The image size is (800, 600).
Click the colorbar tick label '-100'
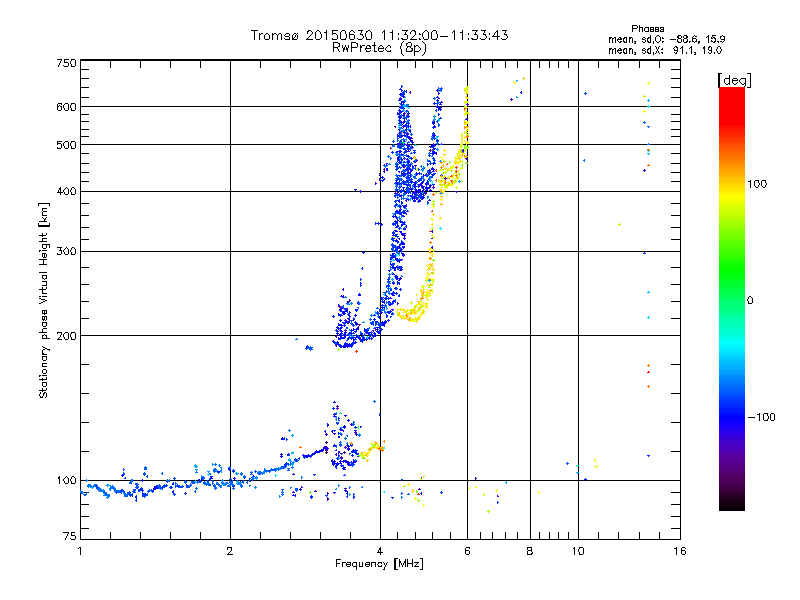[762, 417]
